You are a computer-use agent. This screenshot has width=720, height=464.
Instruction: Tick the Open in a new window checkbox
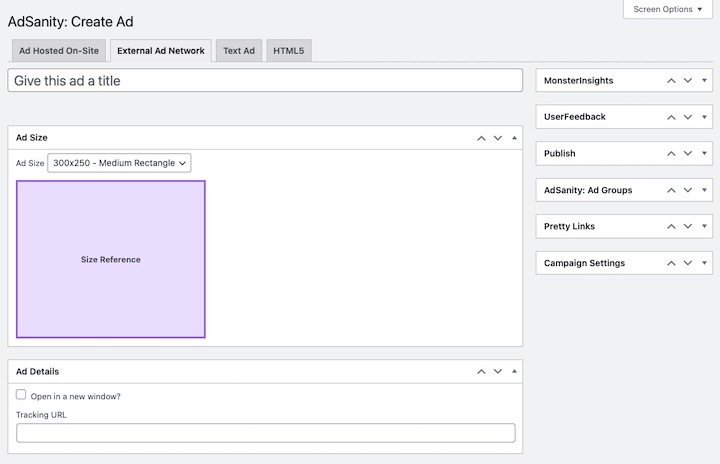21,395
